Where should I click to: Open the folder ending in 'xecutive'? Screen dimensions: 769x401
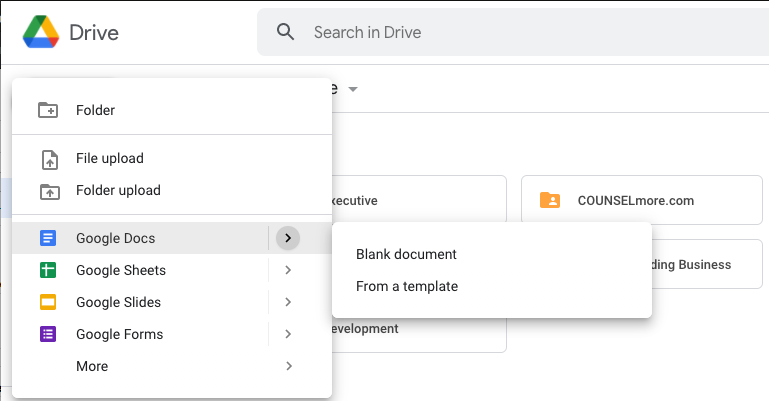point(419,200)
